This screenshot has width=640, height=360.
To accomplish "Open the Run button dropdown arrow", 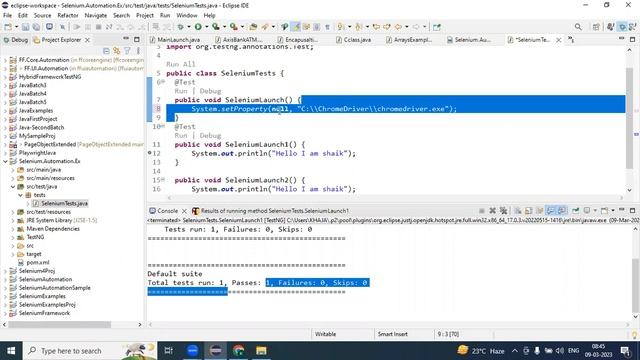I will (x=206, y=27).
